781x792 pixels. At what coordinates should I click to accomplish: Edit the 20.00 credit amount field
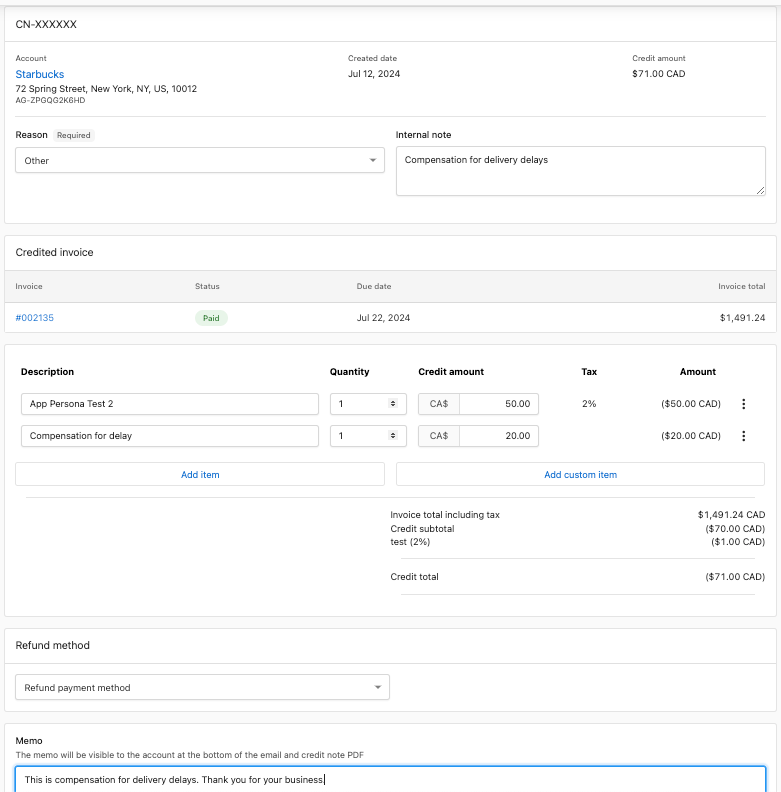coord(499,436)
